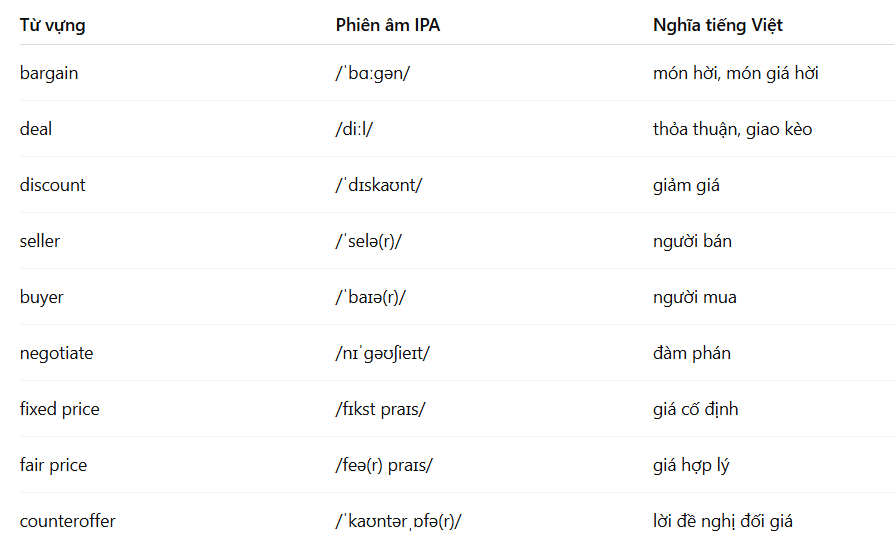Screen dimensions: 894x551
Task: Click the IPA '/feə(r) praɪs/' cell
Action: [x=384, y=465]
